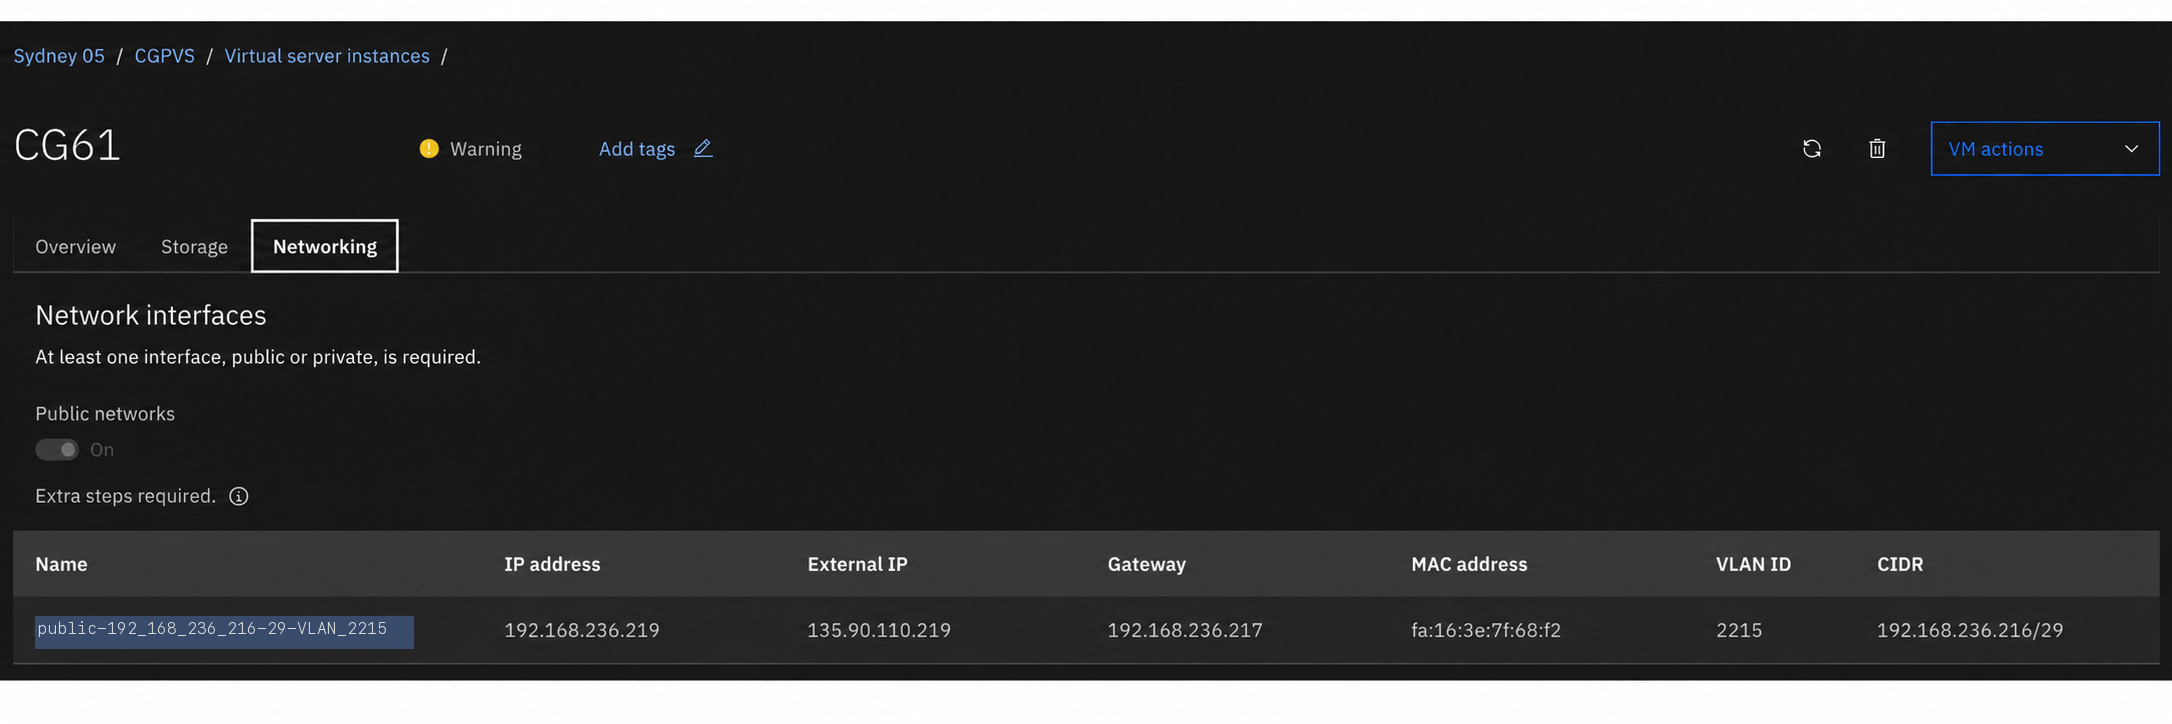
Task: Click the Extra steps required info icon
Action: [238, 496]
